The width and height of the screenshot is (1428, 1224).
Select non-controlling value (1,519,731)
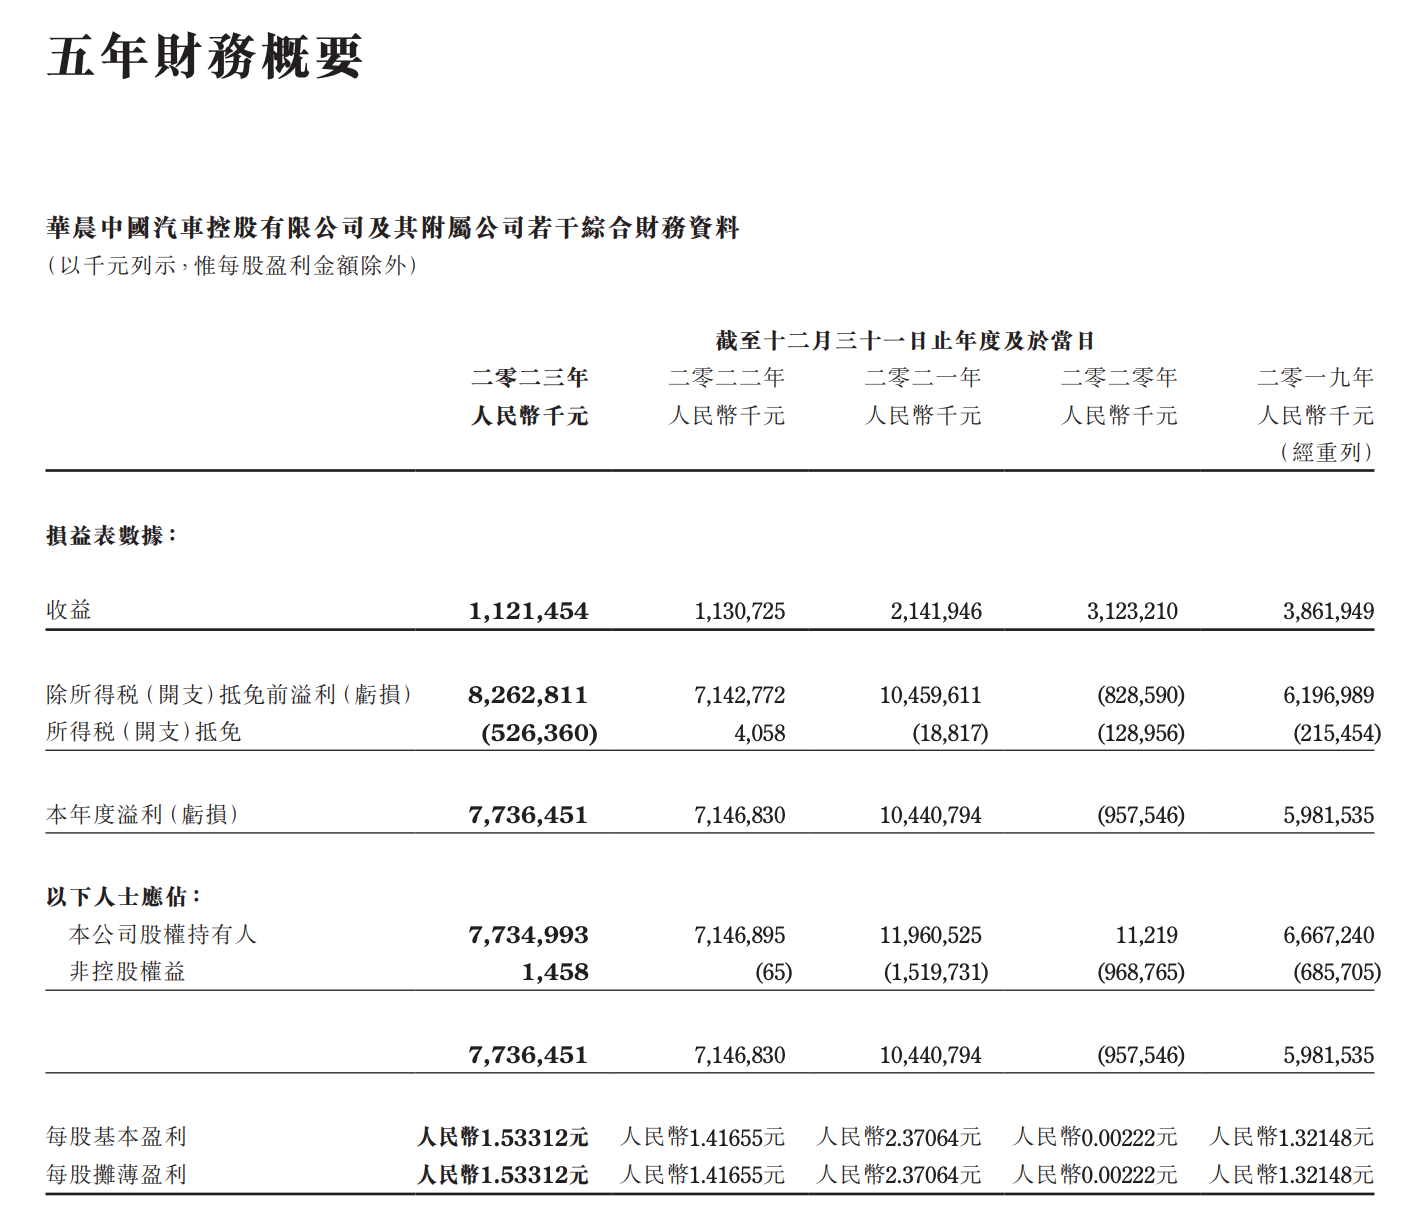tap(935, 972)
